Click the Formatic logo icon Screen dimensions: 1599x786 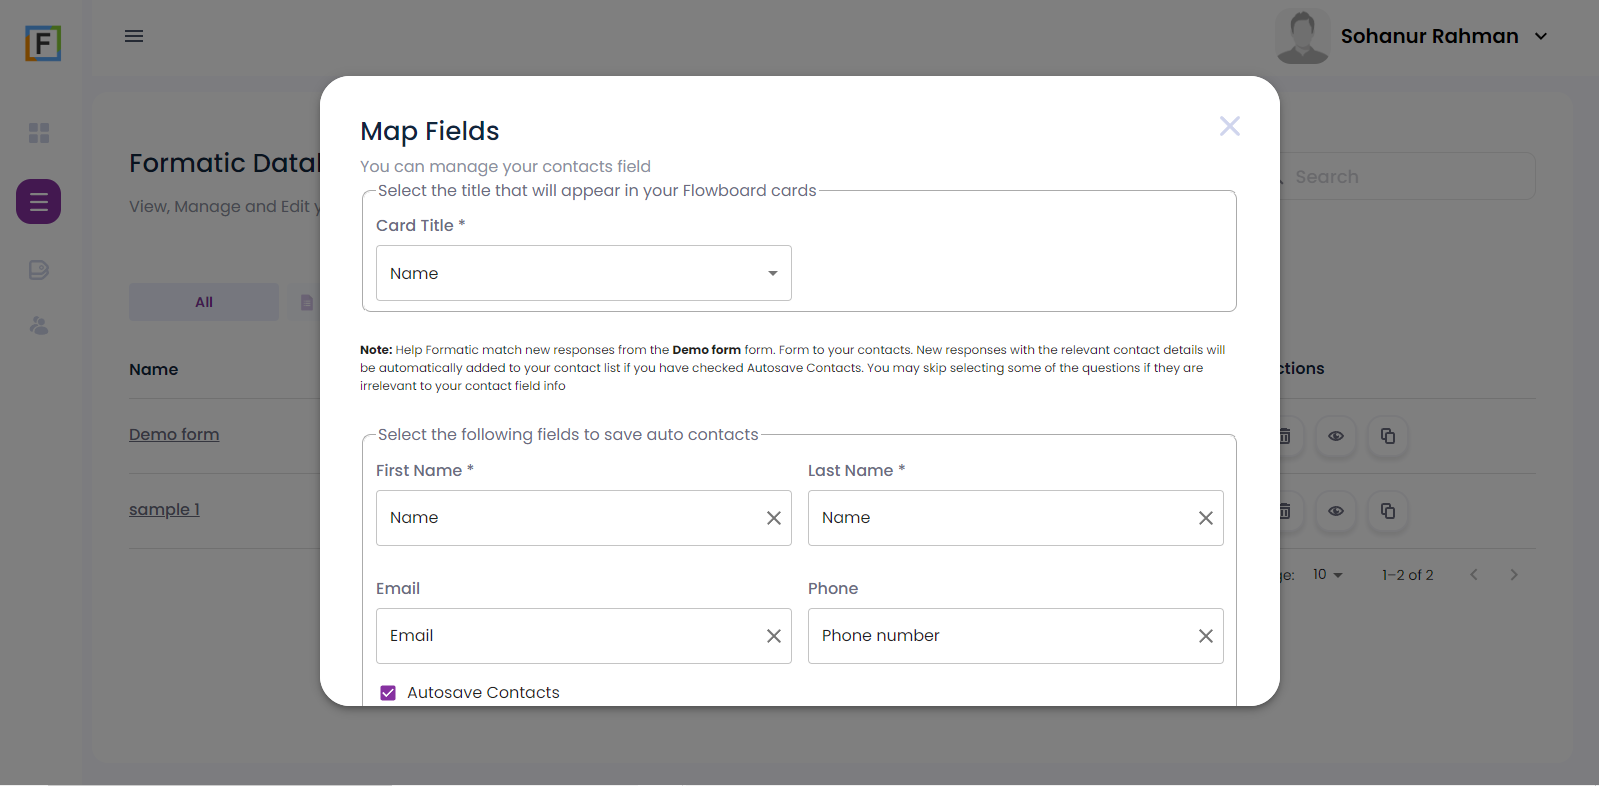43,43
